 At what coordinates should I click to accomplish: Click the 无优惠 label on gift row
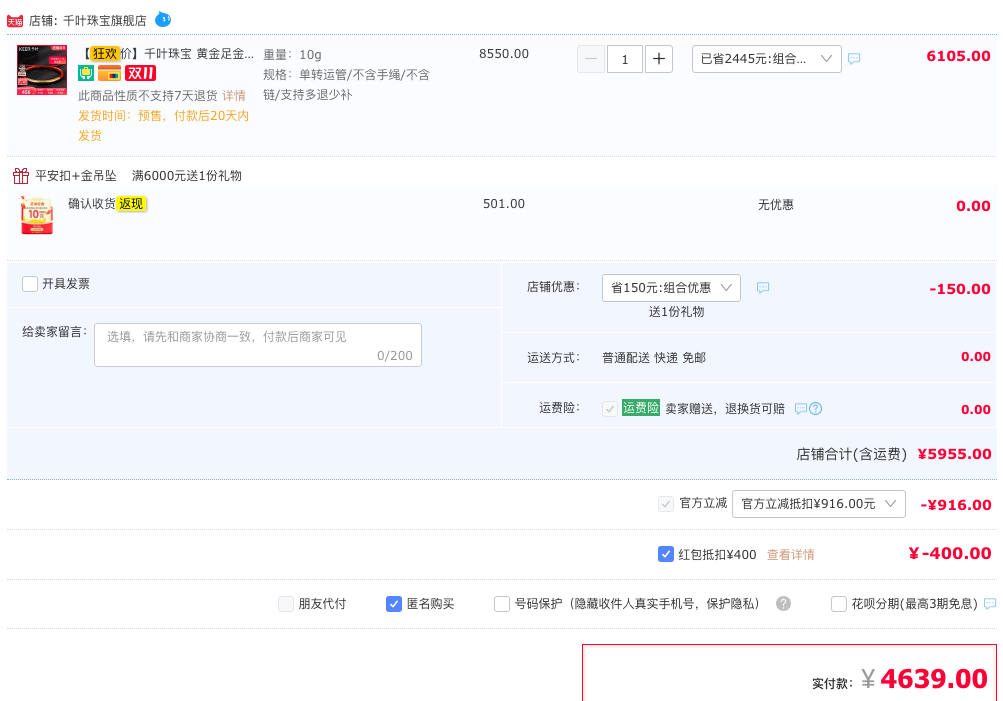coord(775,205)
